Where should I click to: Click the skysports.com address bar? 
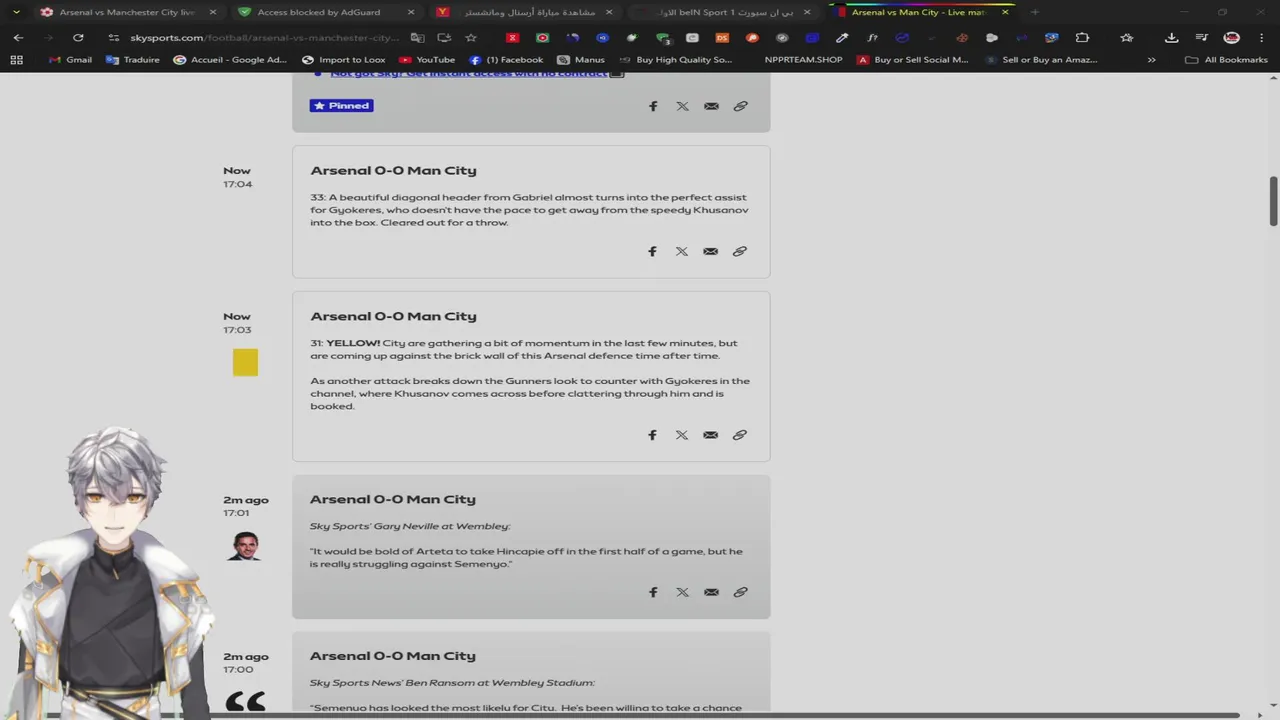(265, 37)
